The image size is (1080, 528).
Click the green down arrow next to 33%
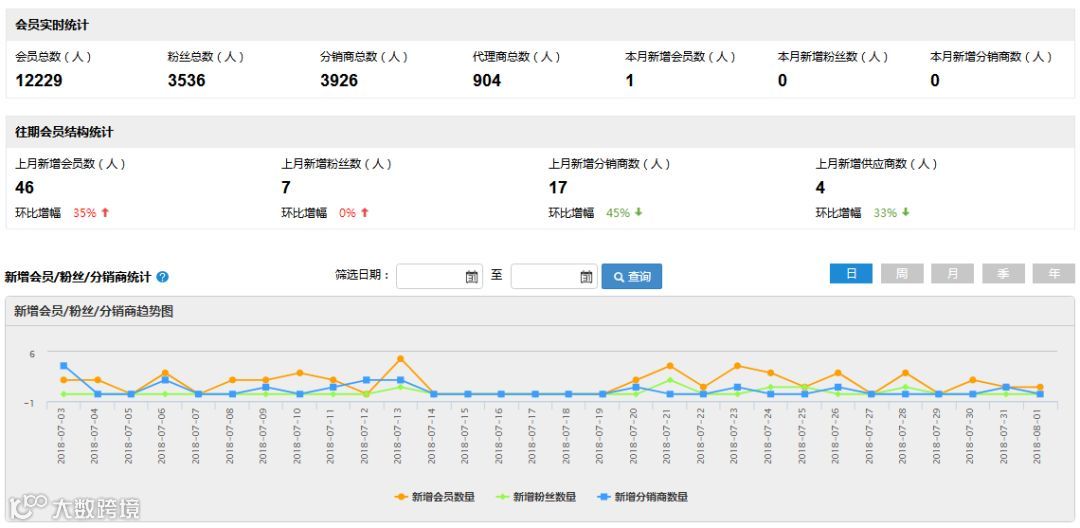(906, 213)
